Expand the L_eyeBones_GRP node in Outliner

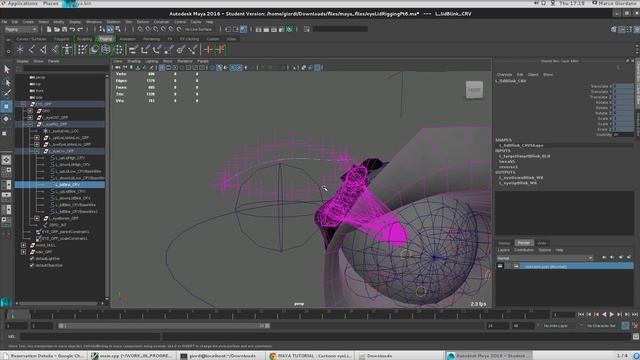tap(37, 218)
